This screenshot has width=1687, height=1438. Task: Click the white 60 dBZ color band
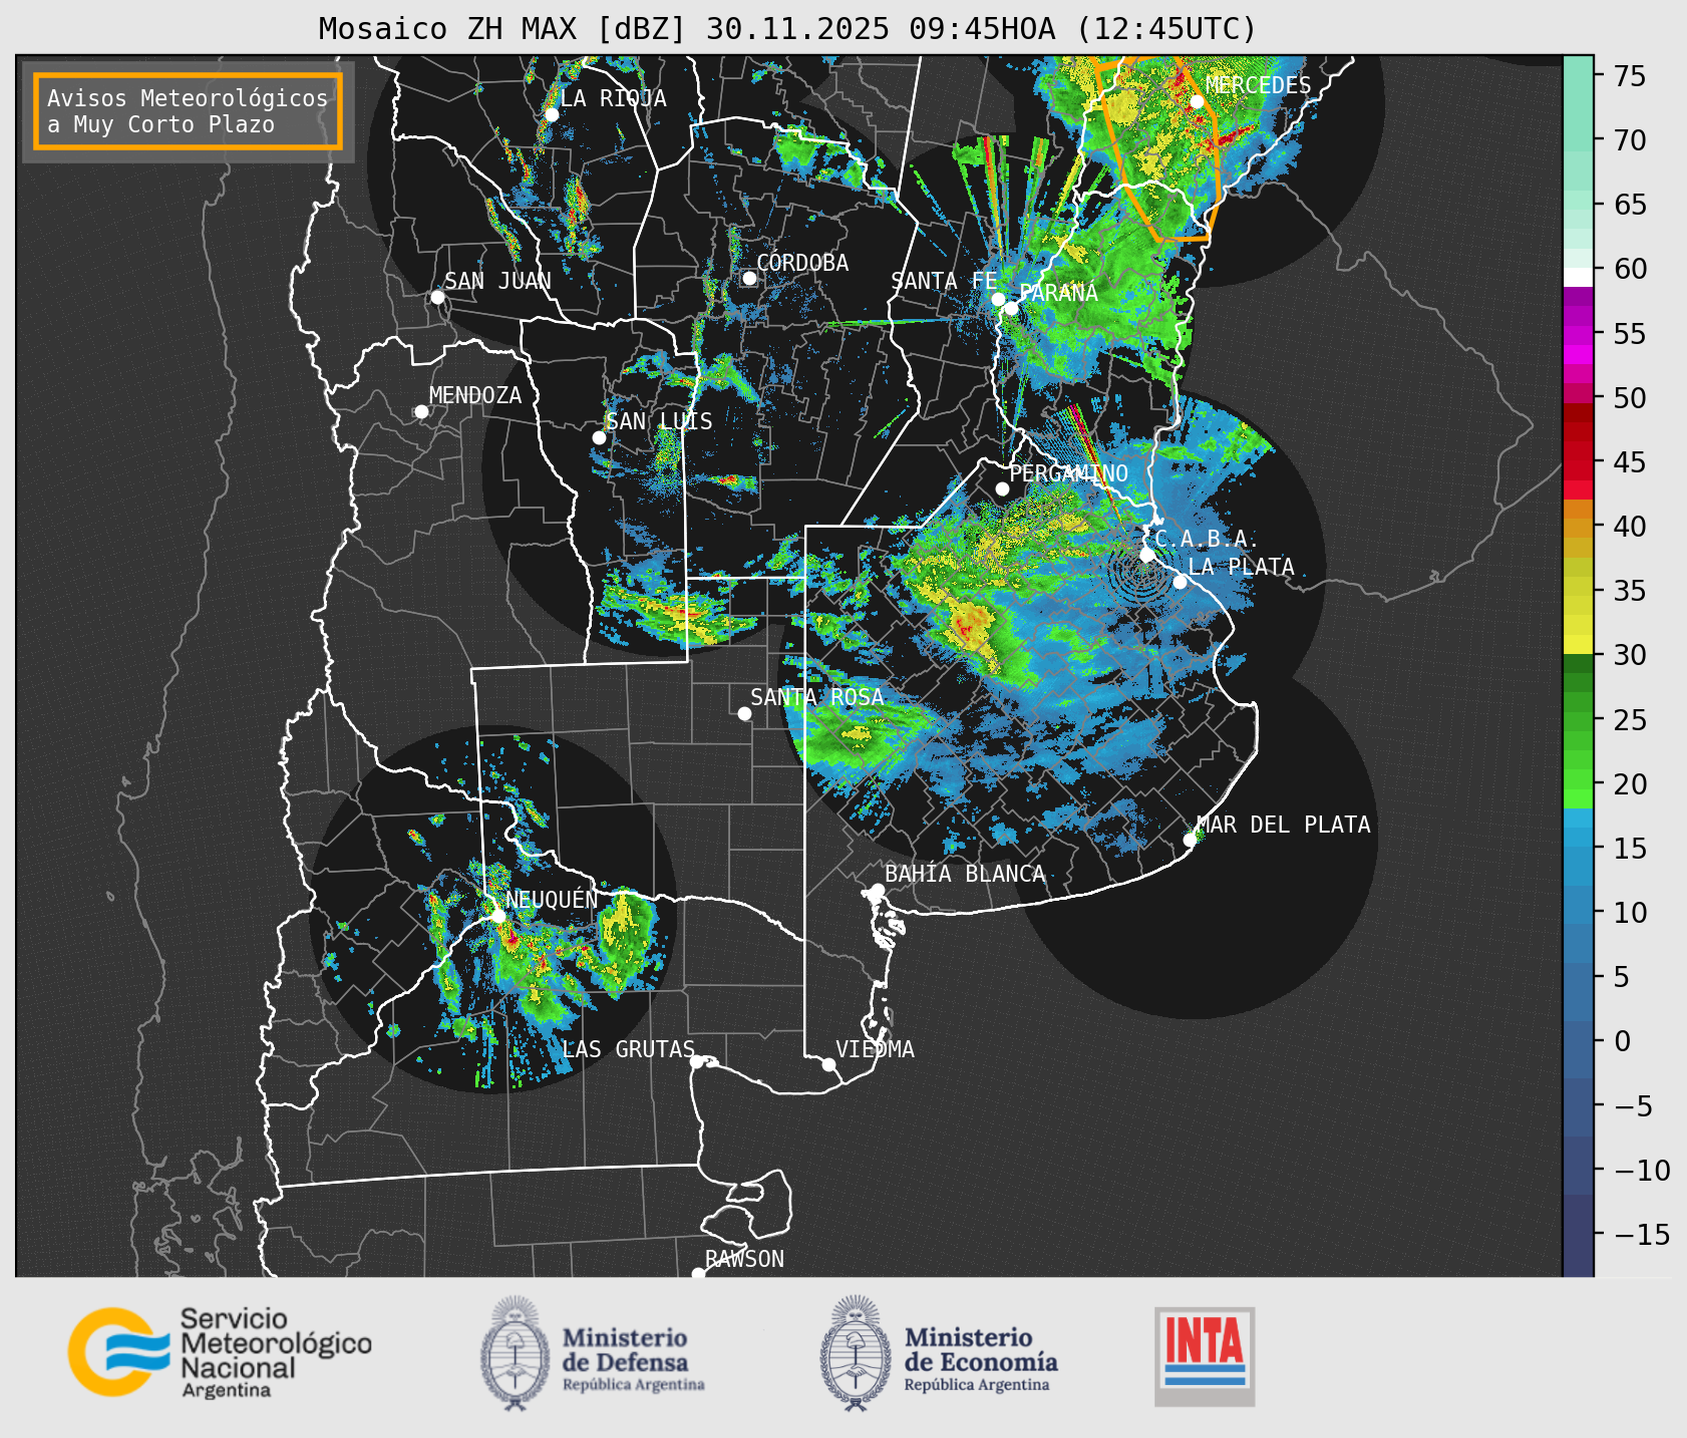coord(1578,276)
